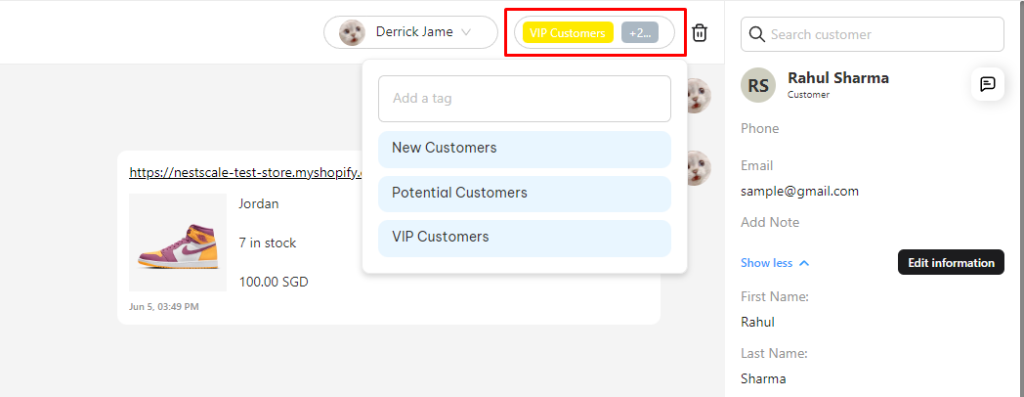Focus the Search customer field
This screenshot has height=397, width=1024.
pyautogui.click(x=872, y=34)
